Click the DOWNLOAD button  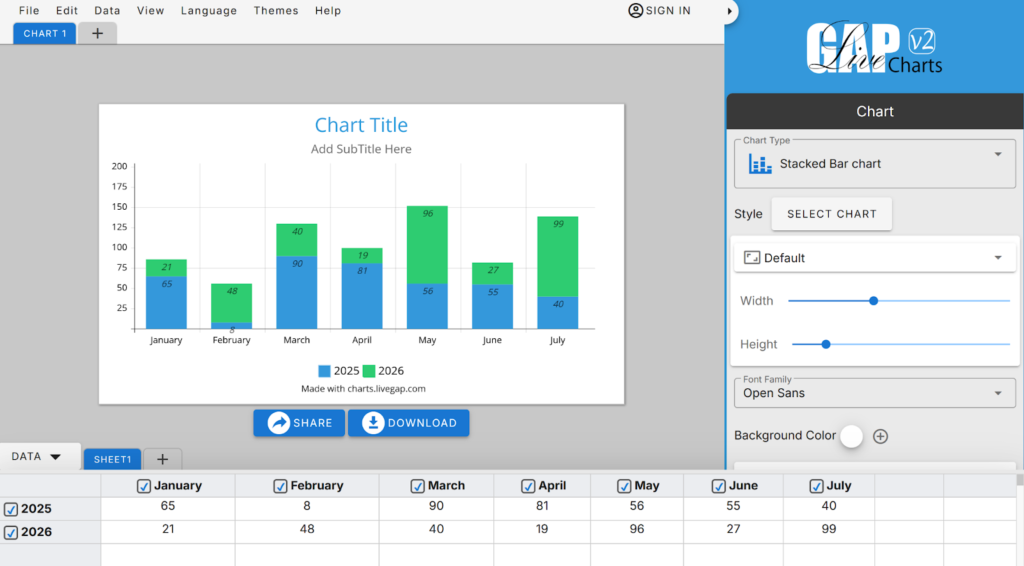pyautogui.click(x=409, y=423)
